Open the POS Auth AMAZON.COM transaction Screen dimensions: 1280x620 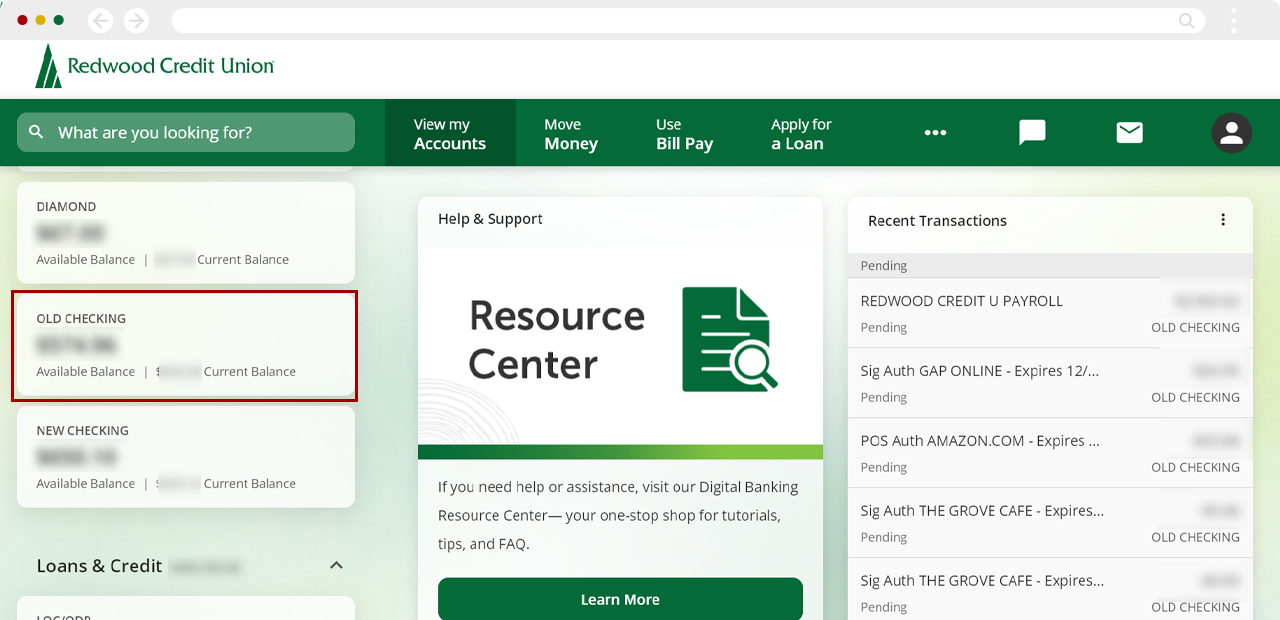tap(1050, 453)
